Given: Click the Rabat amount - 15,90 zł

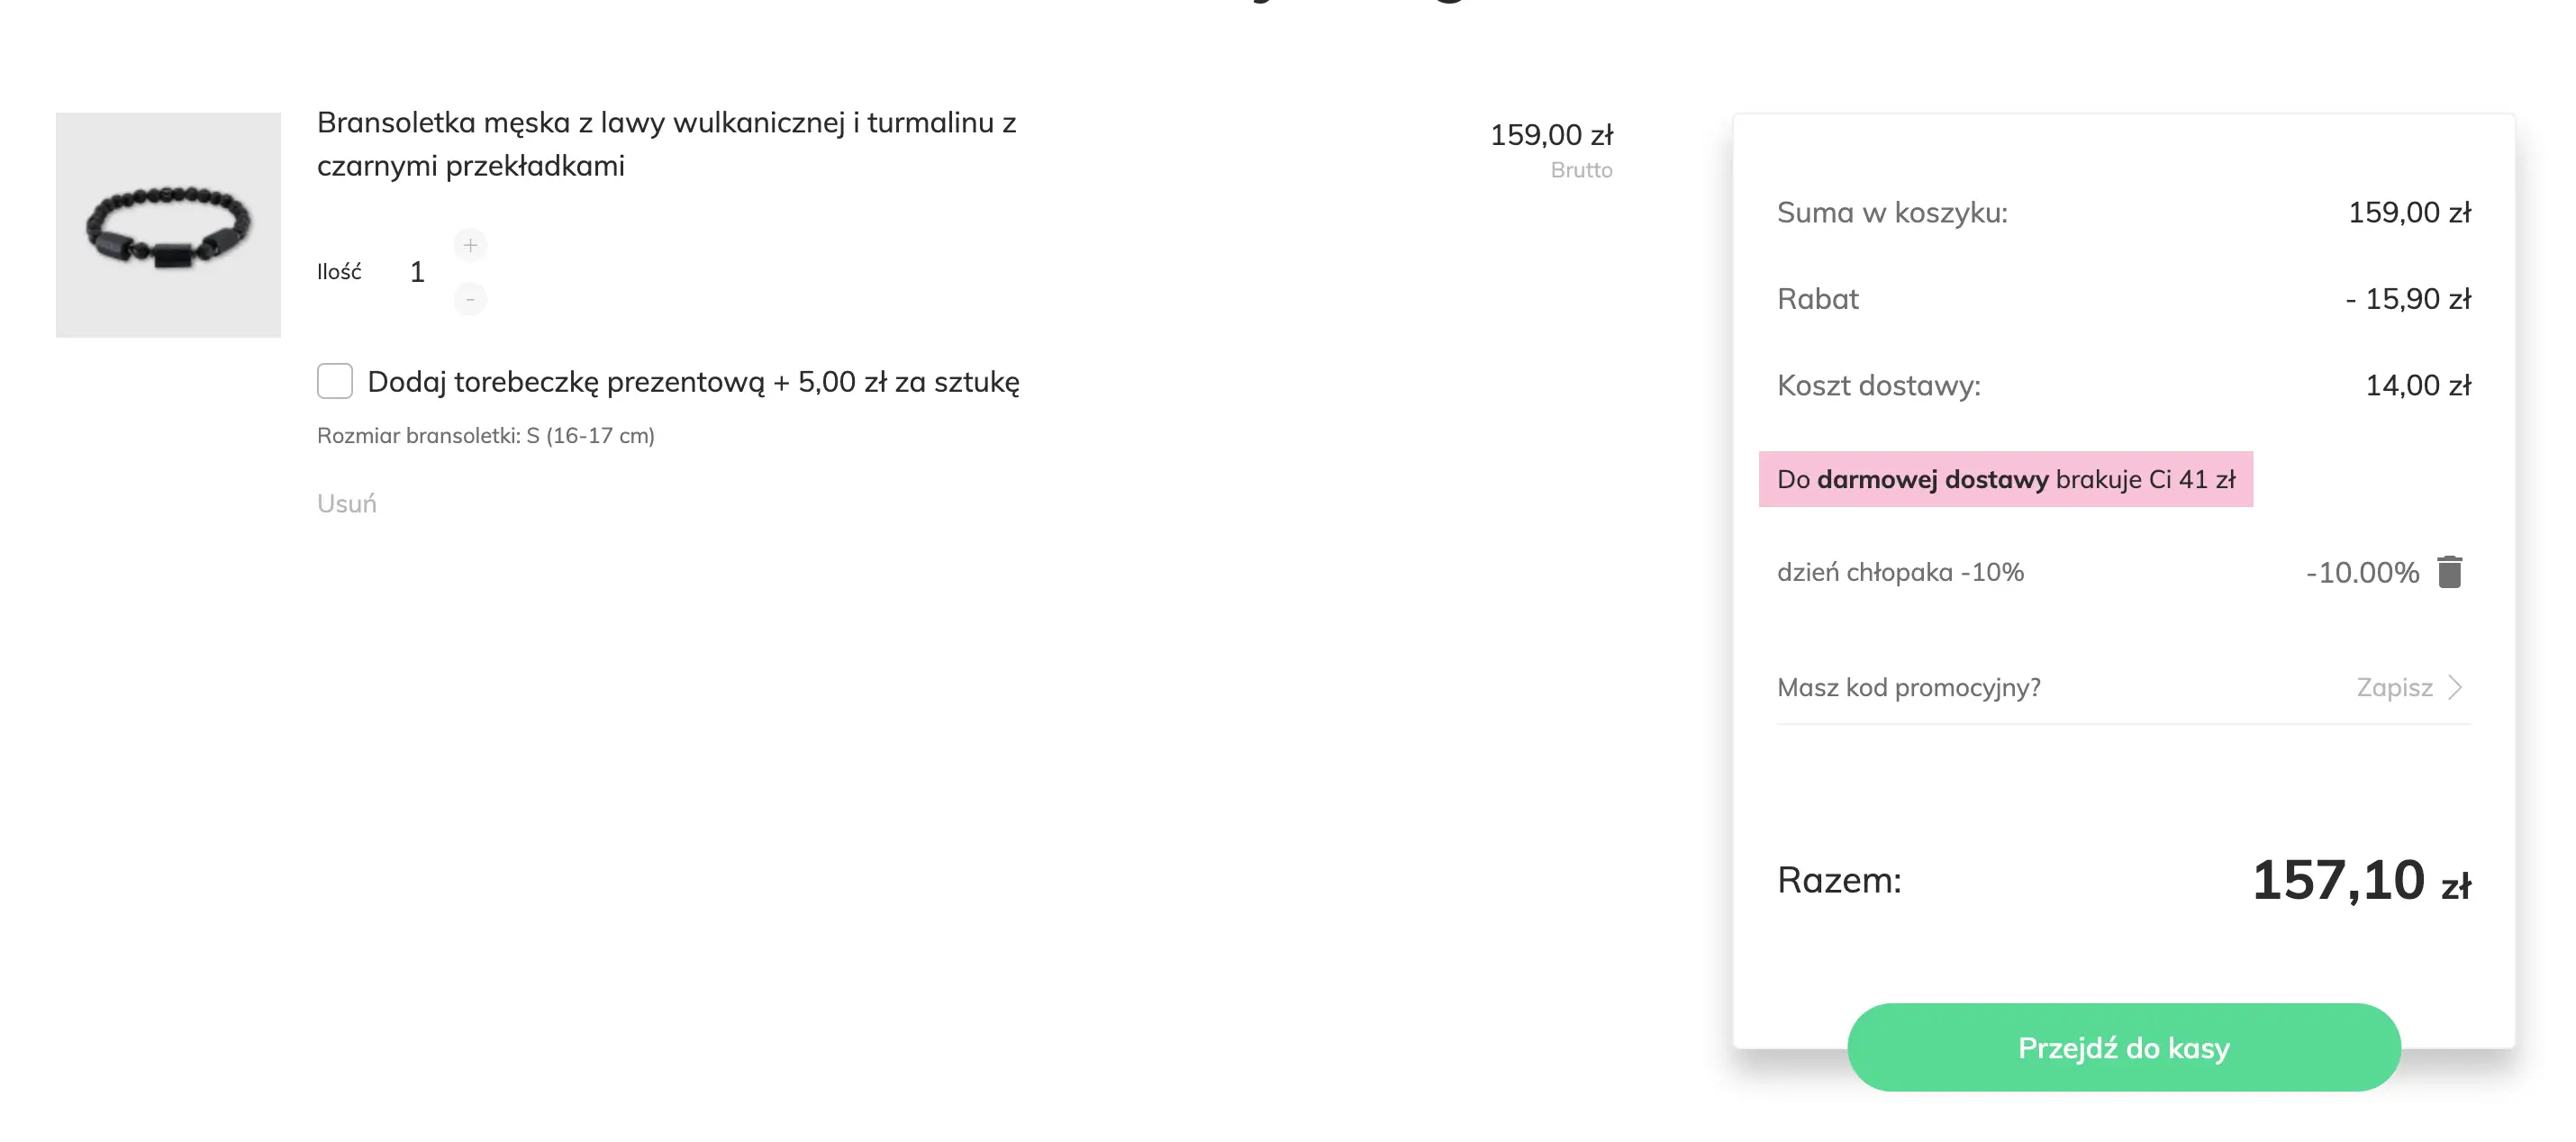Looking at the screenshot, I should click(x=2407, y=299).
